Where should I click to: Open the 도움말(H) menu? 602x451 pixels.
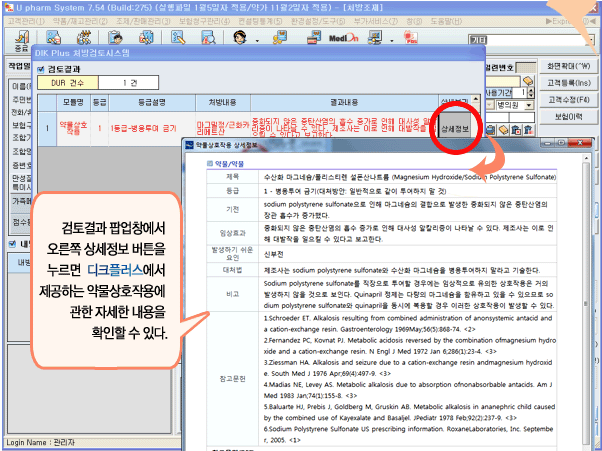click(446, 21)
